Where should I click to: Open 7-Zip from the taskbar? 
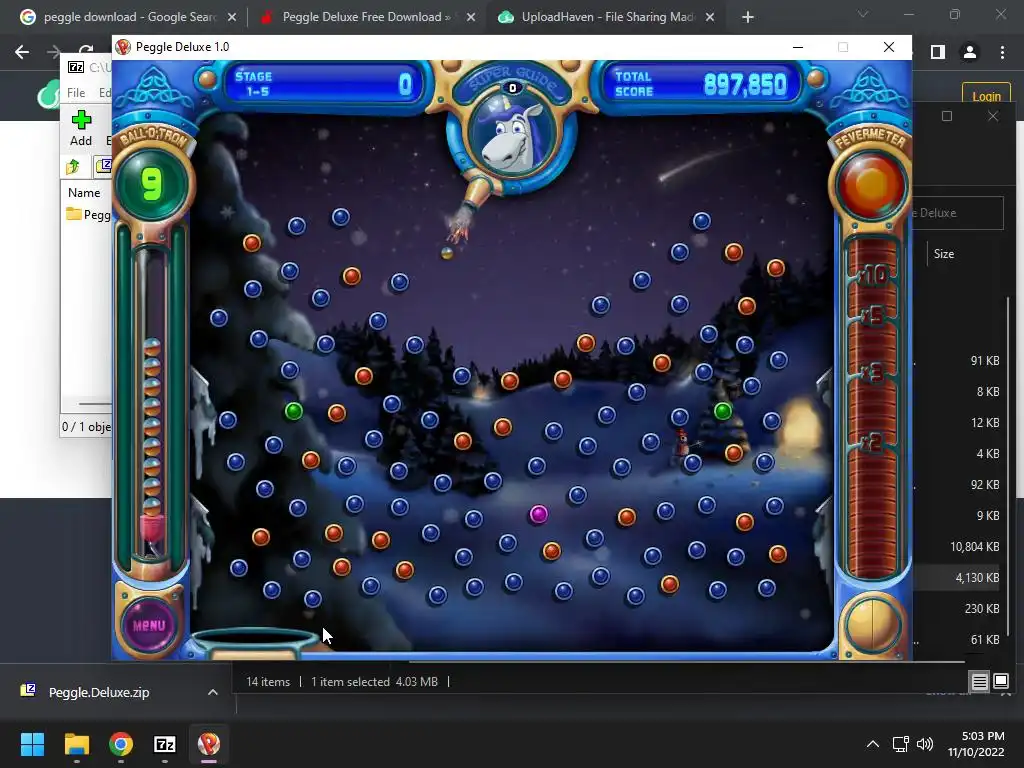[x=165, y=744]
